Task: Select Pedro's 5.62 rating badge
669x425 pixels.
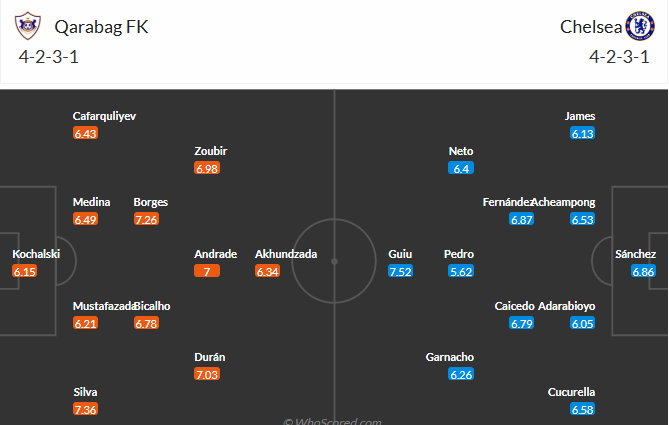Action: [x=460, y=271]
